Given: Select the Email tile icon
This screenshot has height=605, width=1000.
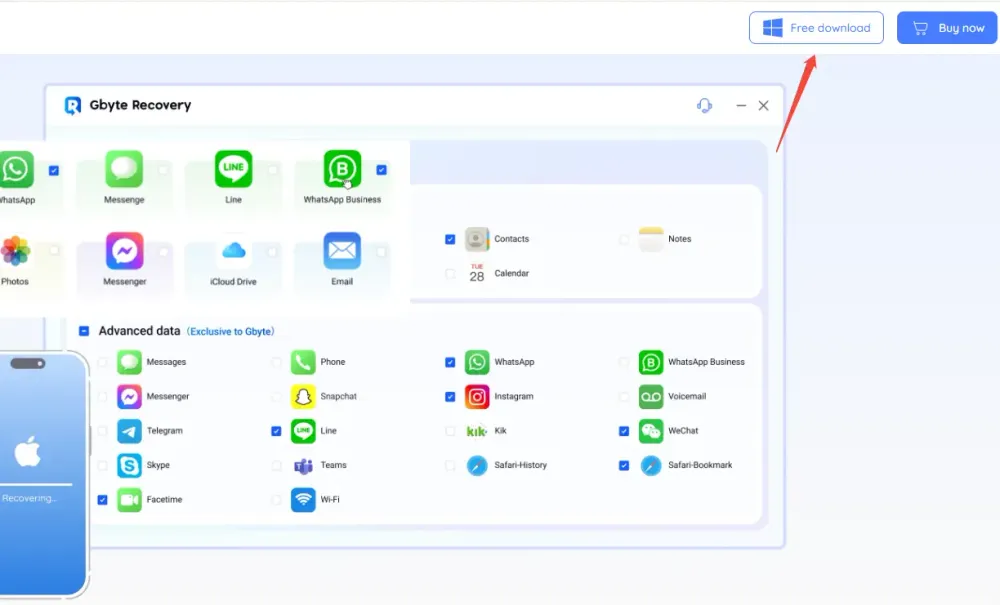Looking at the screenshot, I should 342,251.
